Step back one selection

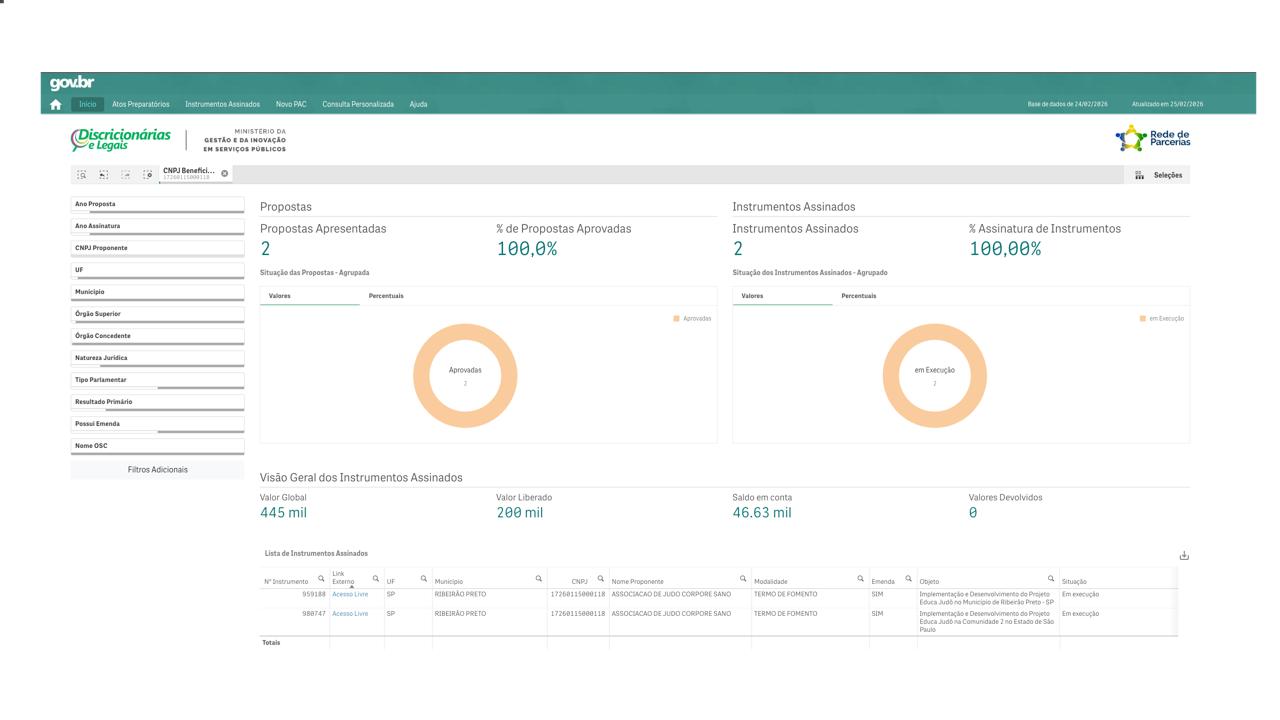pyautogui.click(x=104, y=174)
